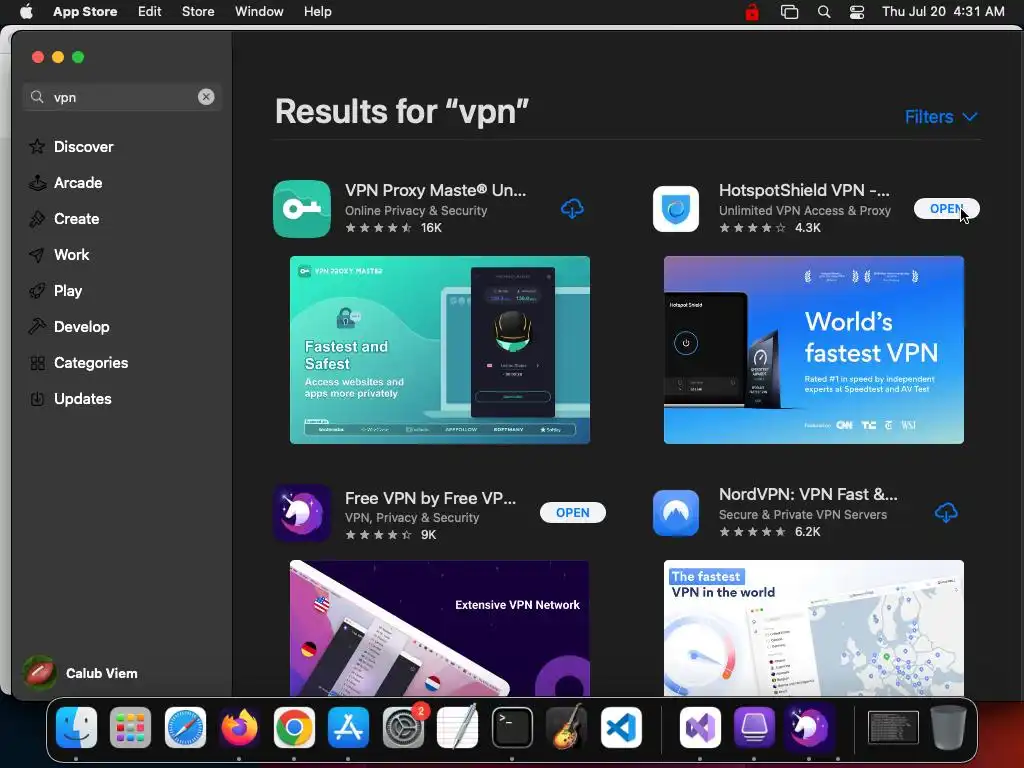Viewport: 1024px width, 768px height.
Task: Click the VPN Proxy Master app icon
Action: click(x=302, y=209)
